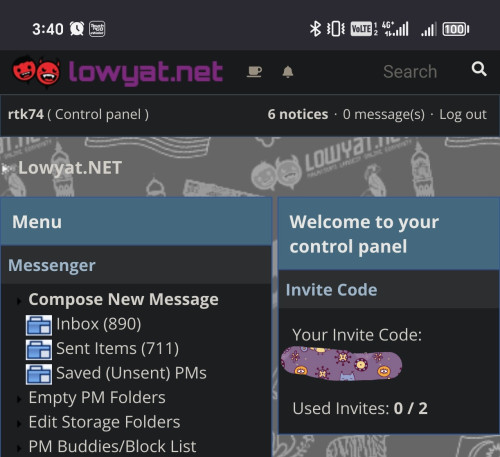Click the Menu panel header
Image resolution: width=500 pixels, height=457 pixels.
point(136,222)
